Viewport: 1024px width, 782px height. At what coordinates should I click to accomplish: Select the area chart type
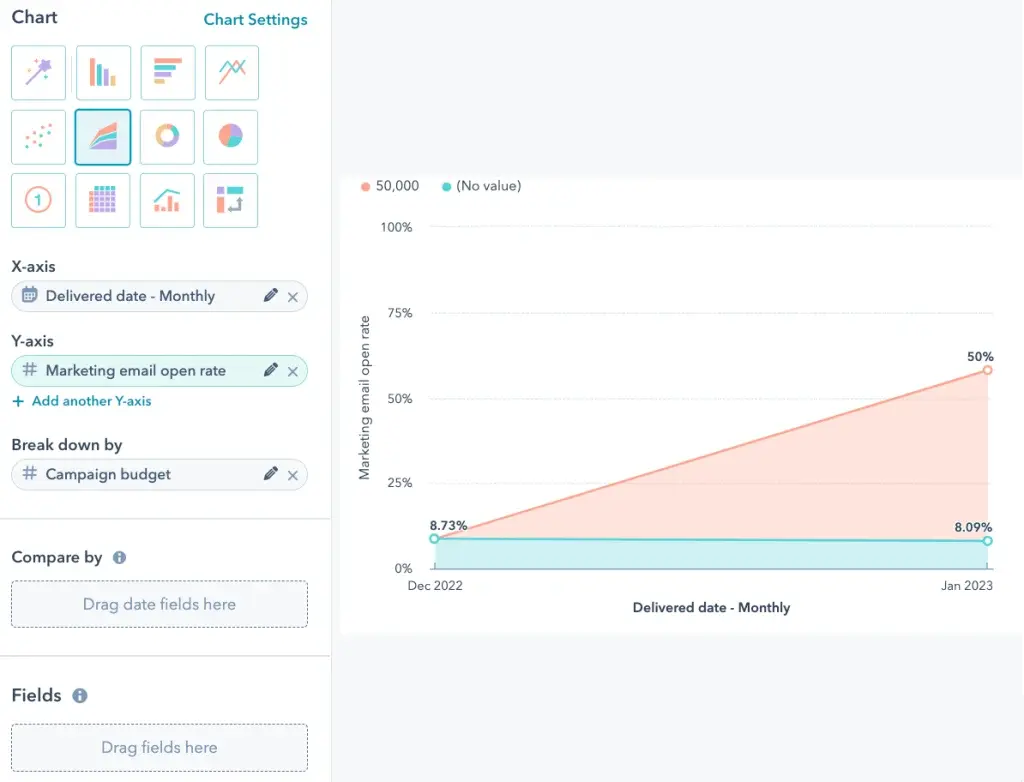pyautogui.click(x=103, y=137)
